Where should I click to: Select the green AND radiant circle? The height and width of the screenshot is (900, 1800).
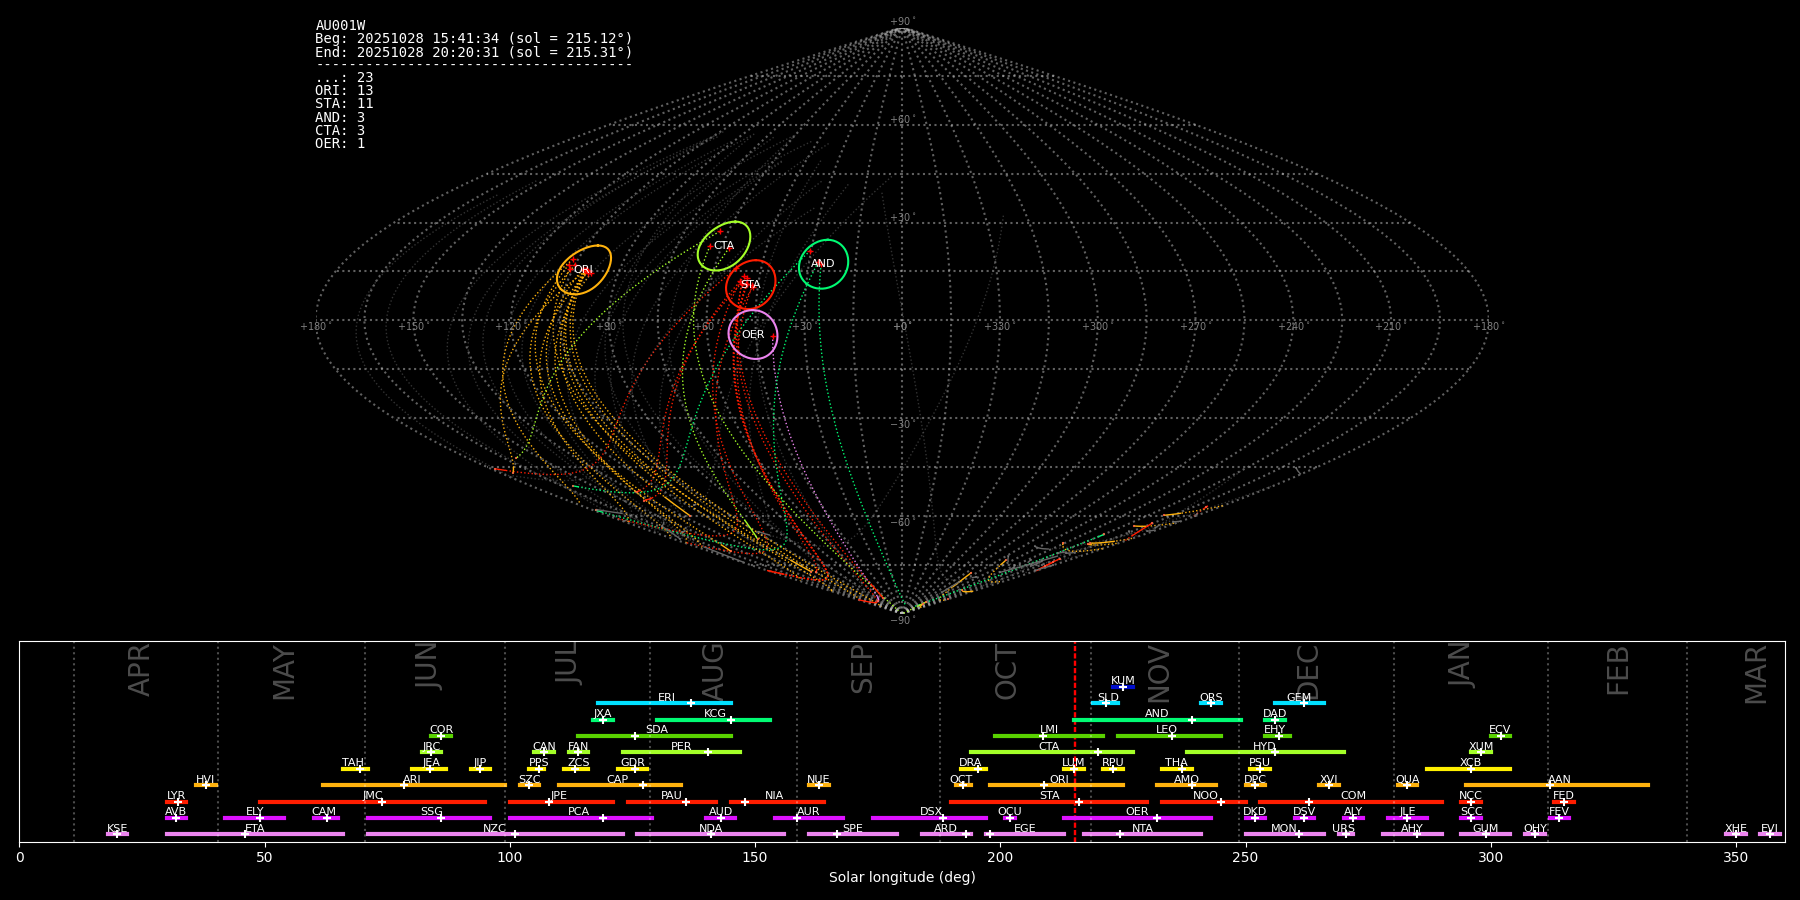point(823,264)
